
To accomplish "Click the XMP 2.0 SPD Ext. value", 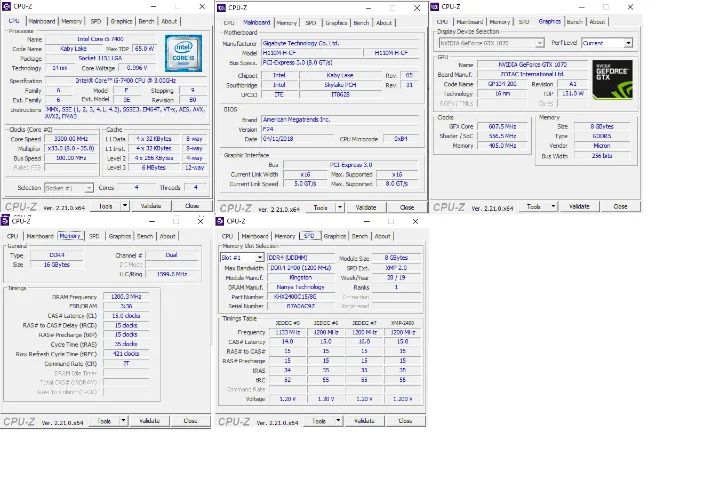I will click(396, 268).
